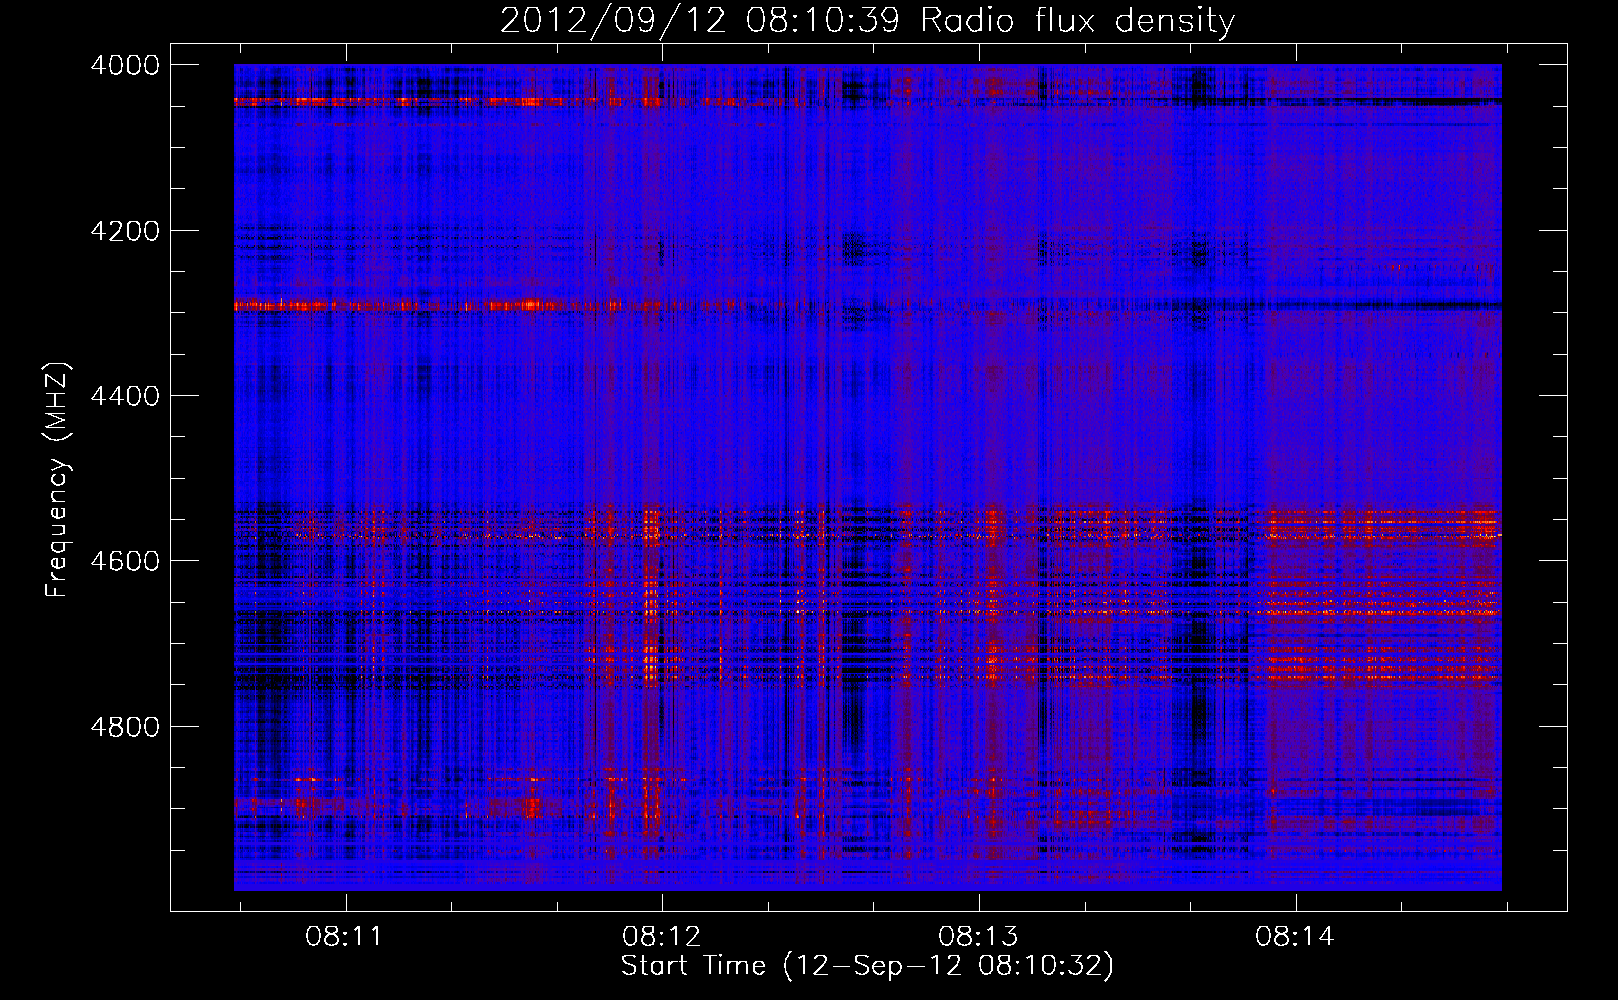The height and width of the screenshot is (1000, 1618).
Task: Click the plot title "2012/09/12 08:10:39 Radio flux density"
Action: click(x=867, y=20)
